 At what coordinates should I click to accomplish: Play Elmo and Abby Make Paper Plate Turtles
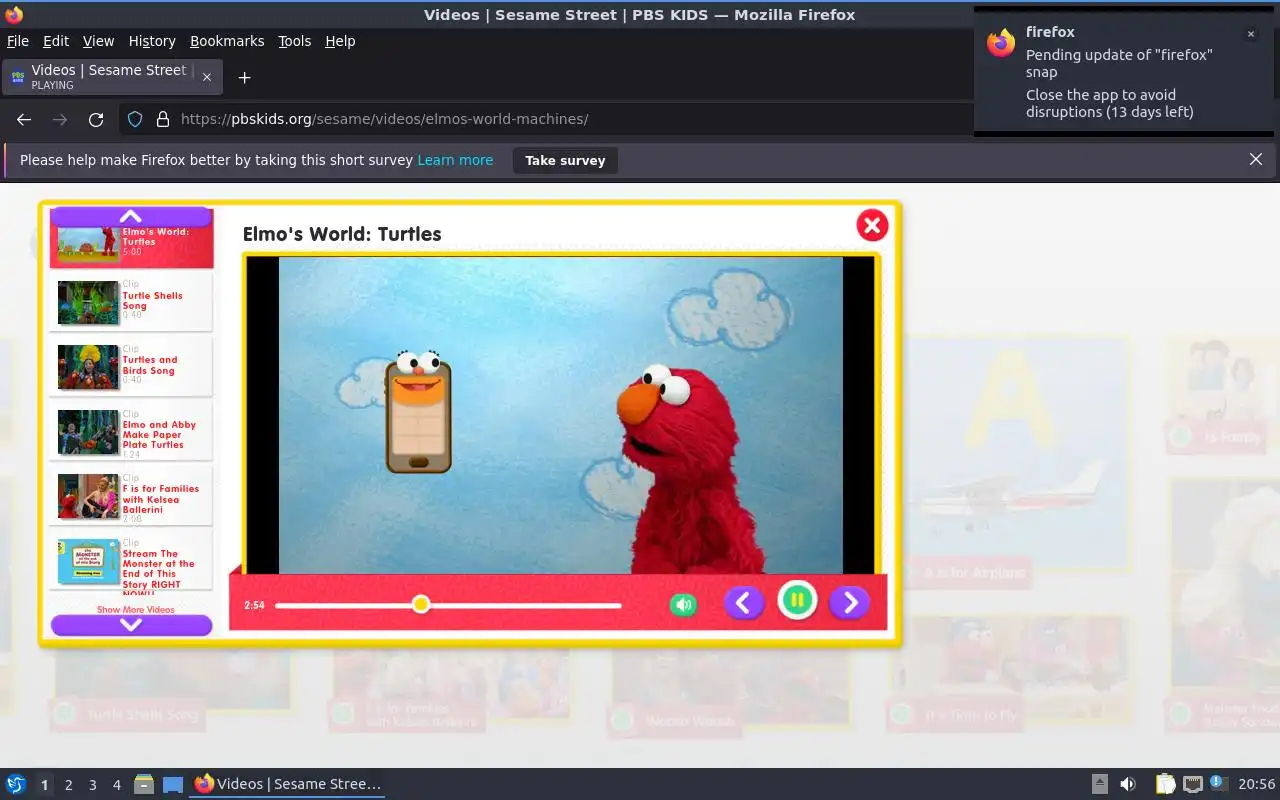(x=132, y=431)
